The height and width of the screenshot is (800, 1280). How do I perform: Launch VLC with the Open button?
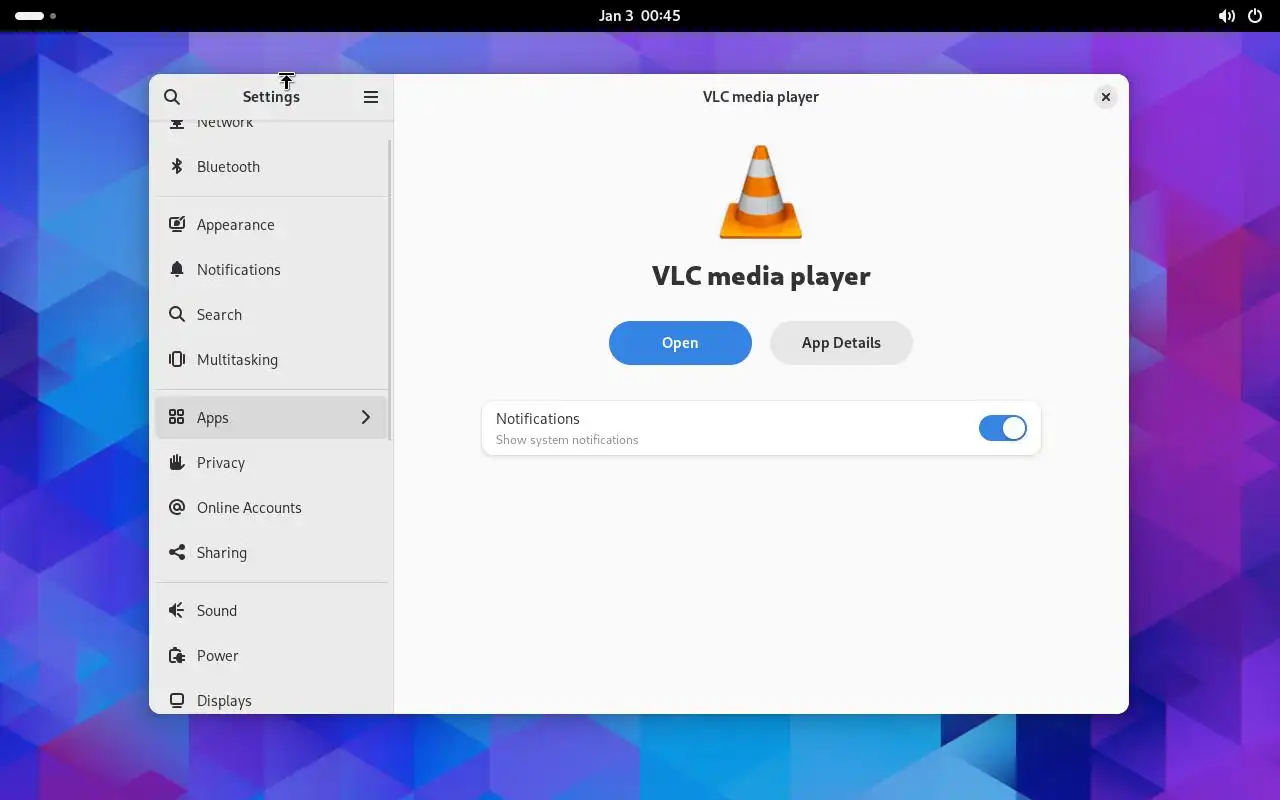680,343
